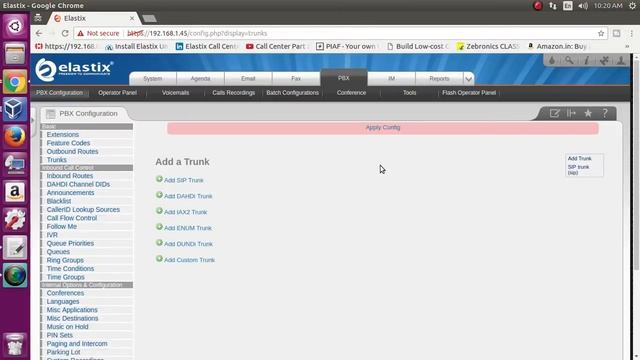Open System Settings tool in dock
The height and width of the screenshot is (360, 640).
click(x=15, y=220)
